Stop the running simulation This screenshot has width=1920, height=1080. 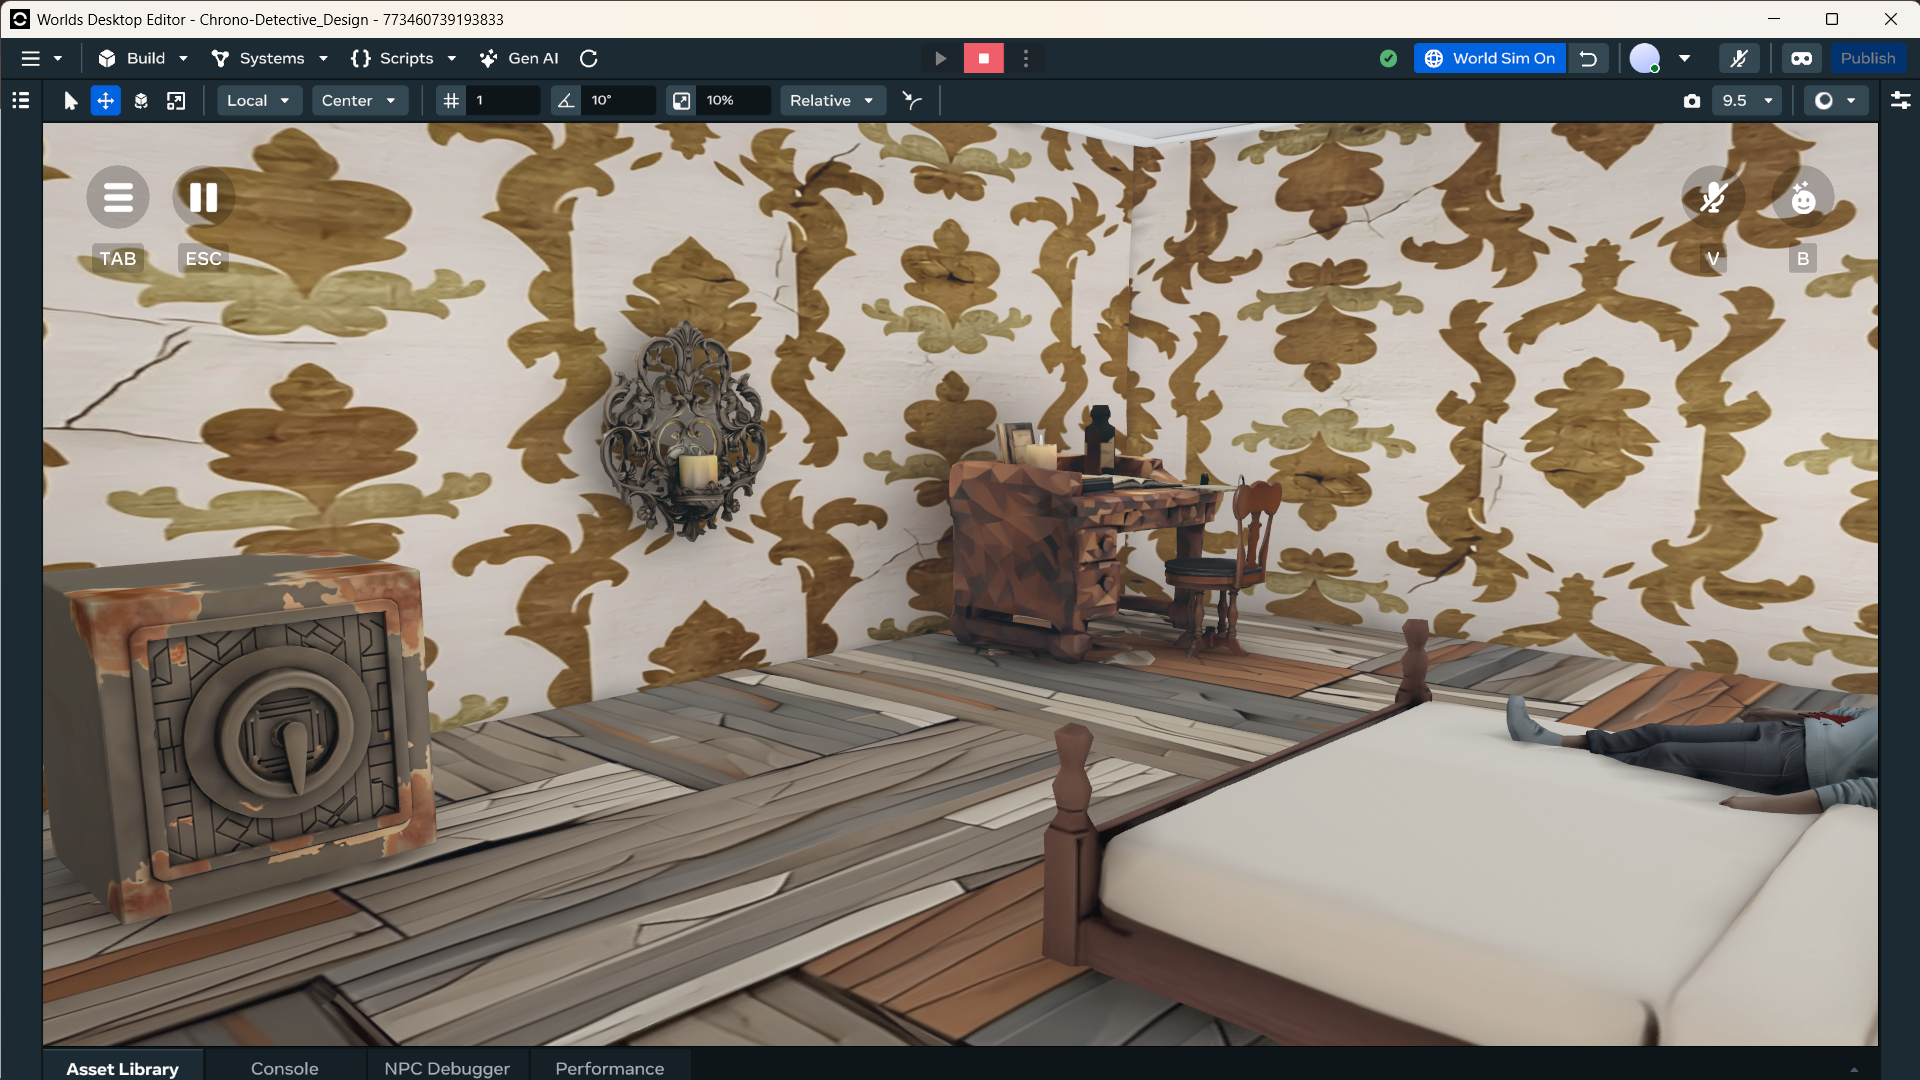click(x=983, y=59)
